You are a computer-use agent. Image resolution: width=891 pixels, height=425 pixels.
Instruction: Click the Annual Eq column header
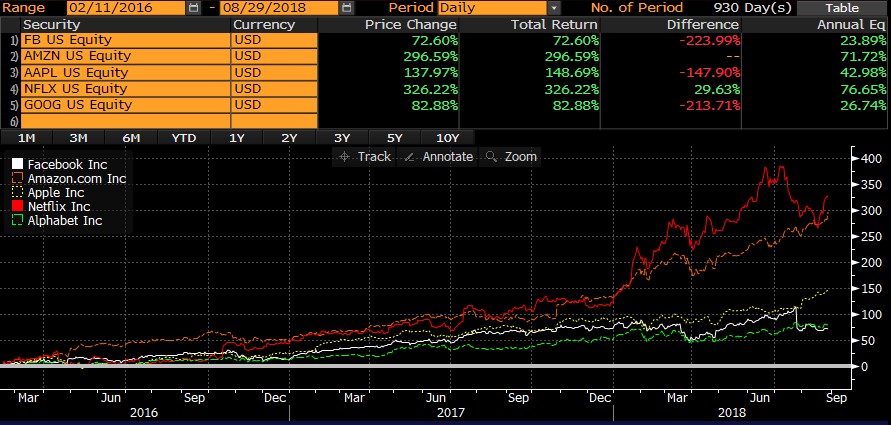[x=851, y=25]
